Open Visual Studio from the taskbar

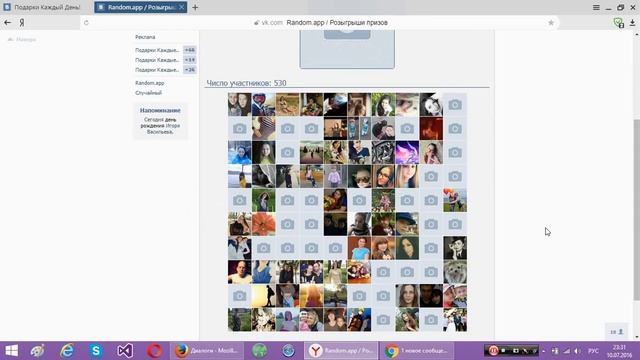point(125,351)
